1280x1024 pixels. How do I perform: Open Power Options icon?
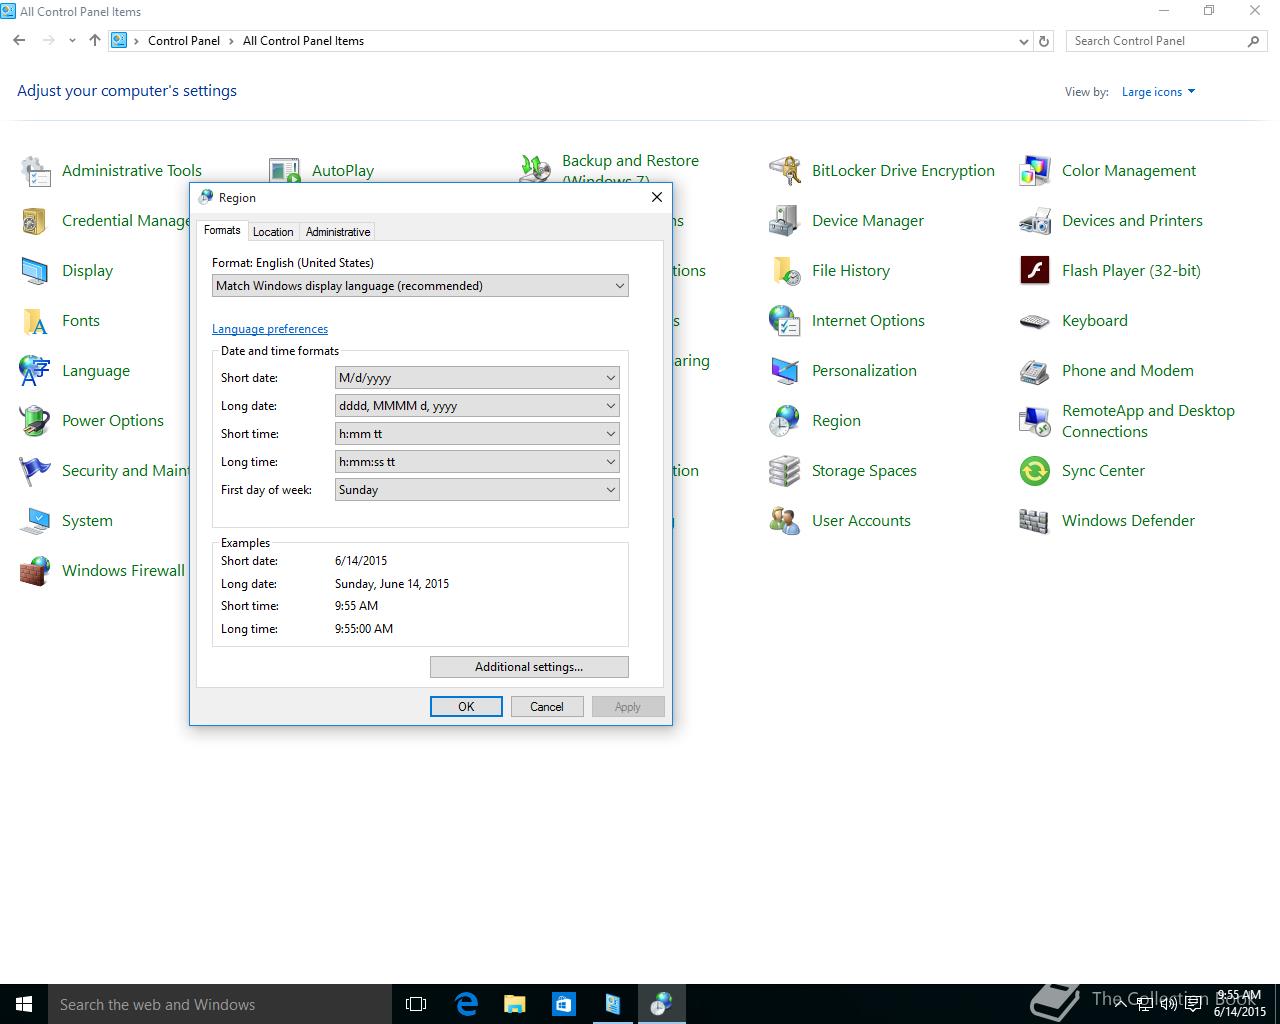(35, 421)
